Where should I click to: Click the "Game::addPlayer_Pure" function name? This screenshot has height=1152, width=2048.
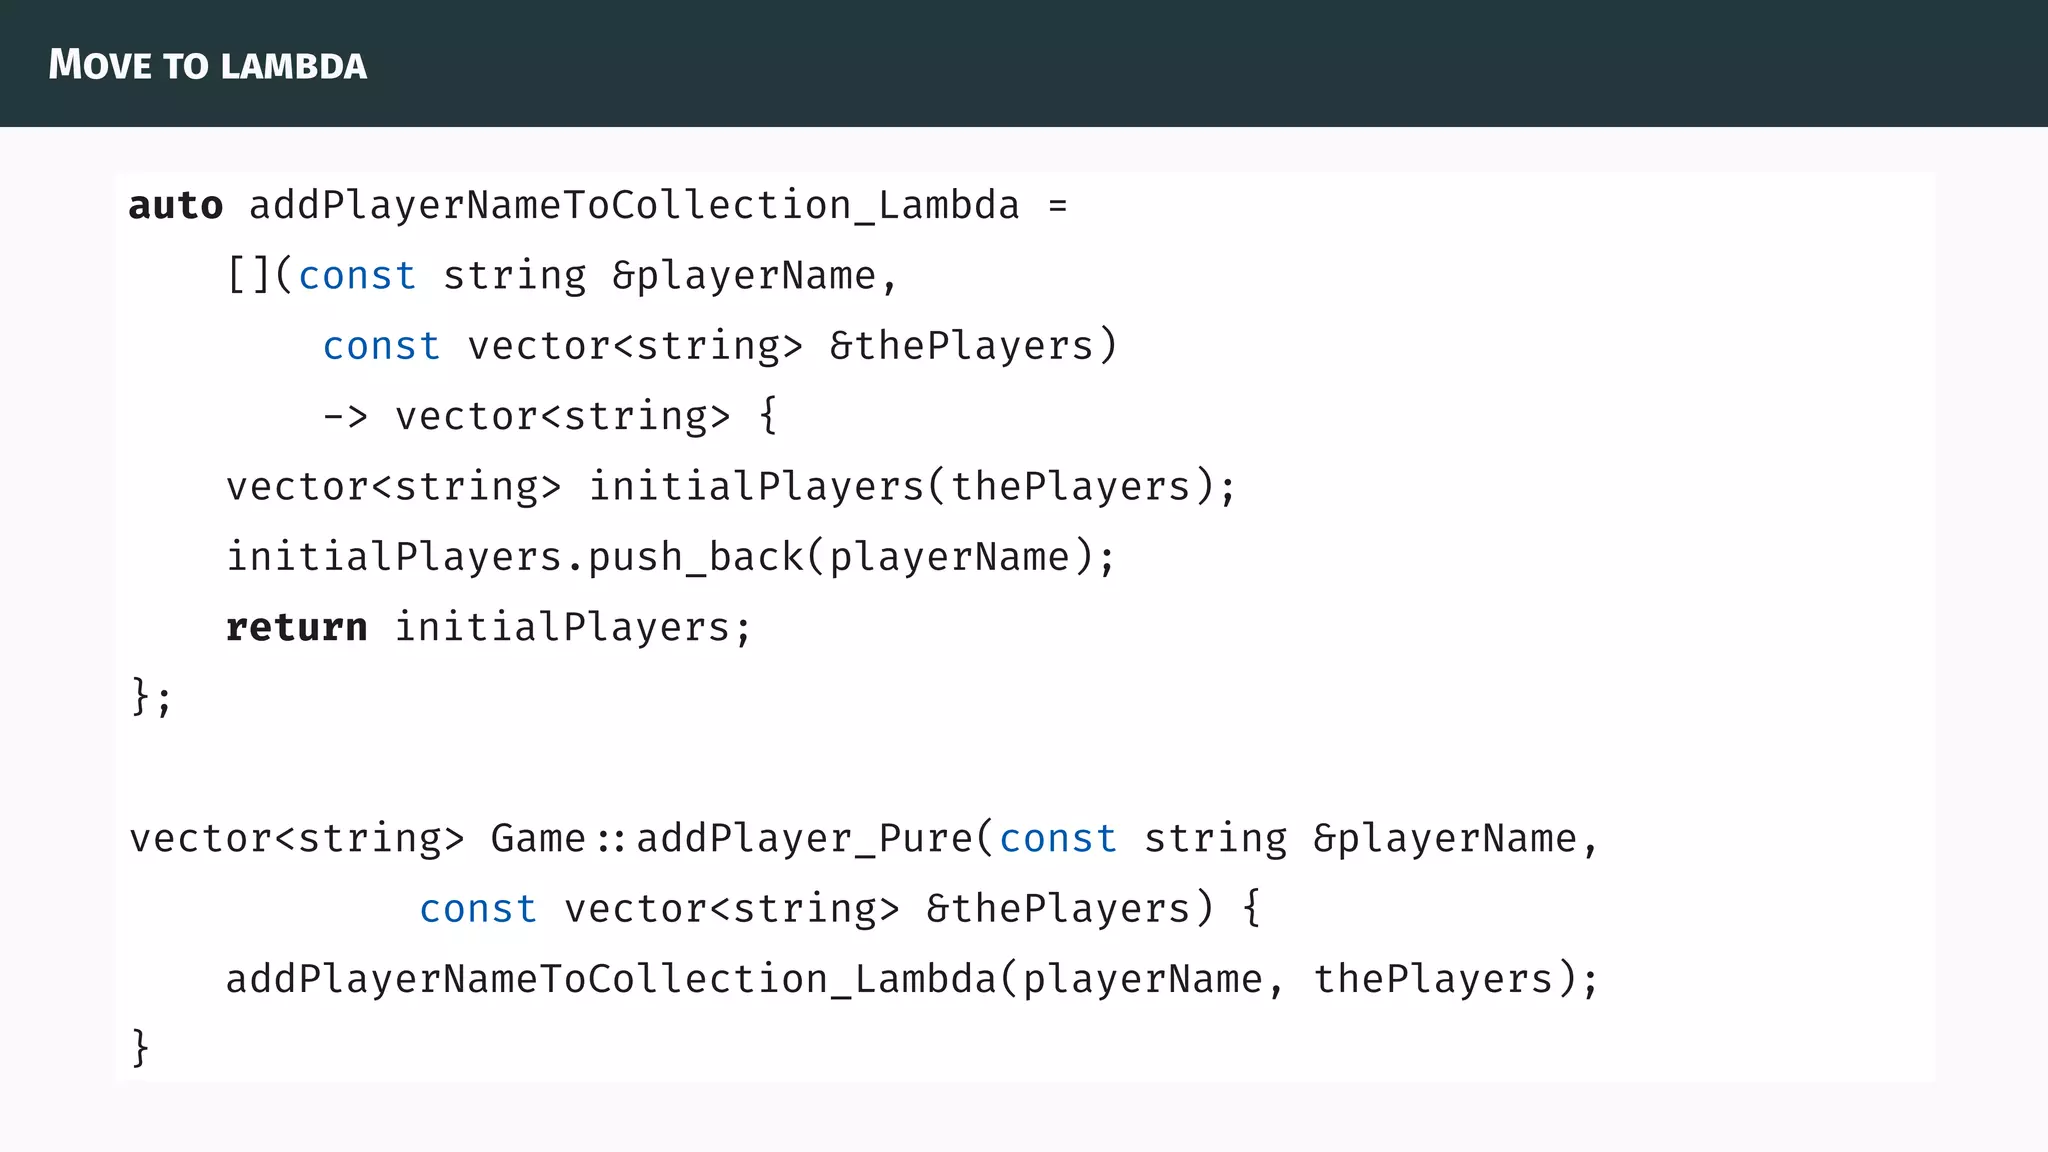click(x=730, y=839)
